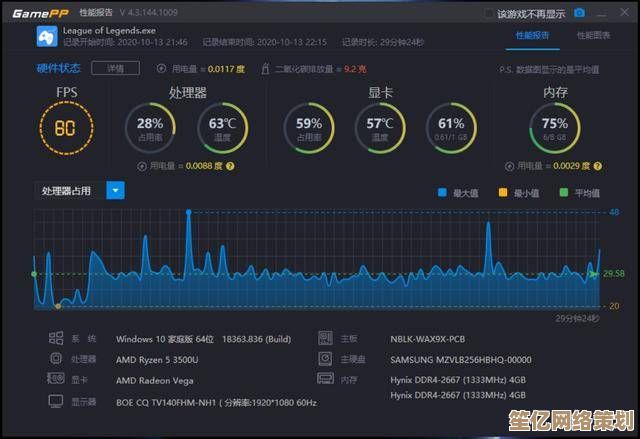This screenshot has height=439, width=640.
Task: Toggle the blue 最大值 legend swatch
Action: pos(442,193)
